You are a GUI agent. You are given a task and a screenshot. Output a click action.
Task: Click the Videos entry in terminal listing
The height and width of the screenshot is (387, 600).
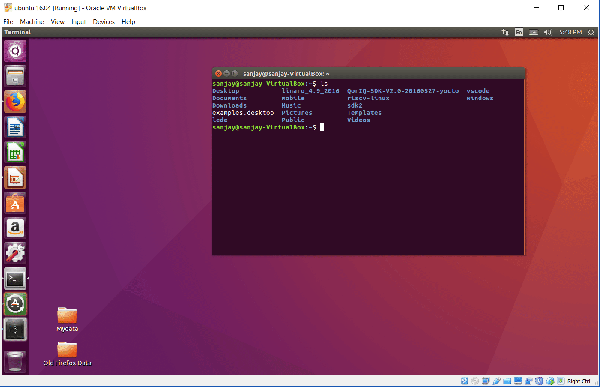point(359,120)
